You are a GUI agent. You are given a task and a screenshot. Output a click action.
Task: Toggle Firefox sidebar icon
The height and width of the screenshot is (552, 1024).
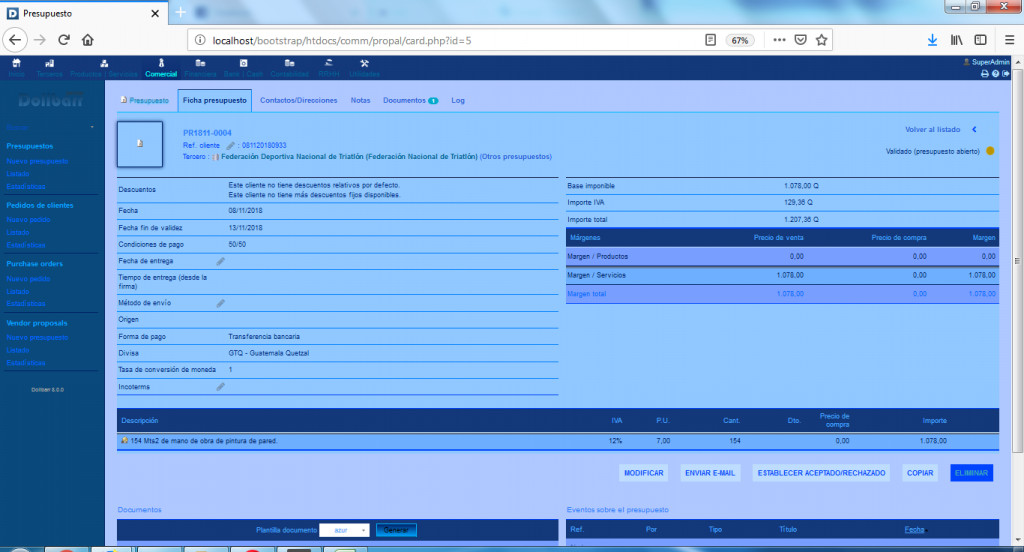(980, 40)
